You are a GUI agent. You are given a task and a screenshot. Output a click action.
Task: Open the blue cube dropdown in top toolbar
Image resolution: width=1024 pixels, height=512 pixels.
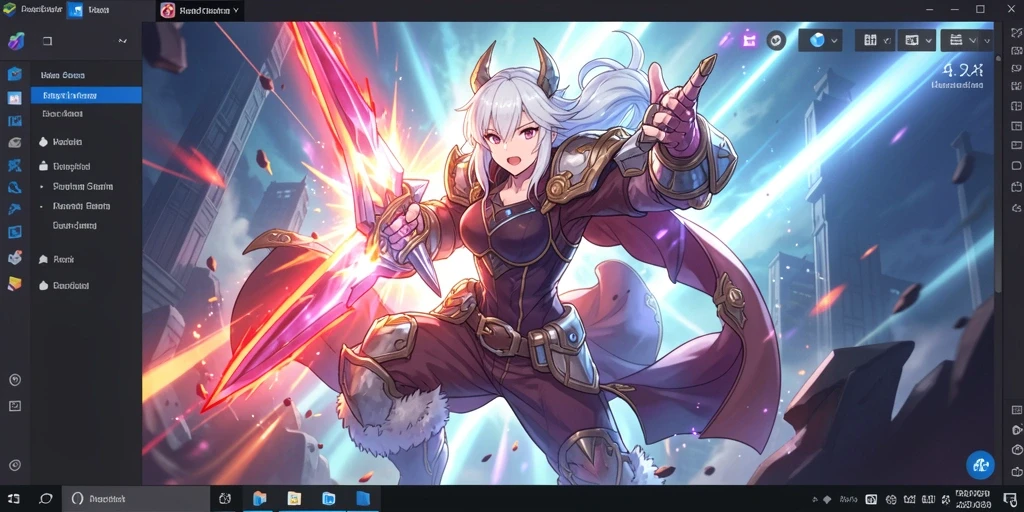(x=821, y=40)
